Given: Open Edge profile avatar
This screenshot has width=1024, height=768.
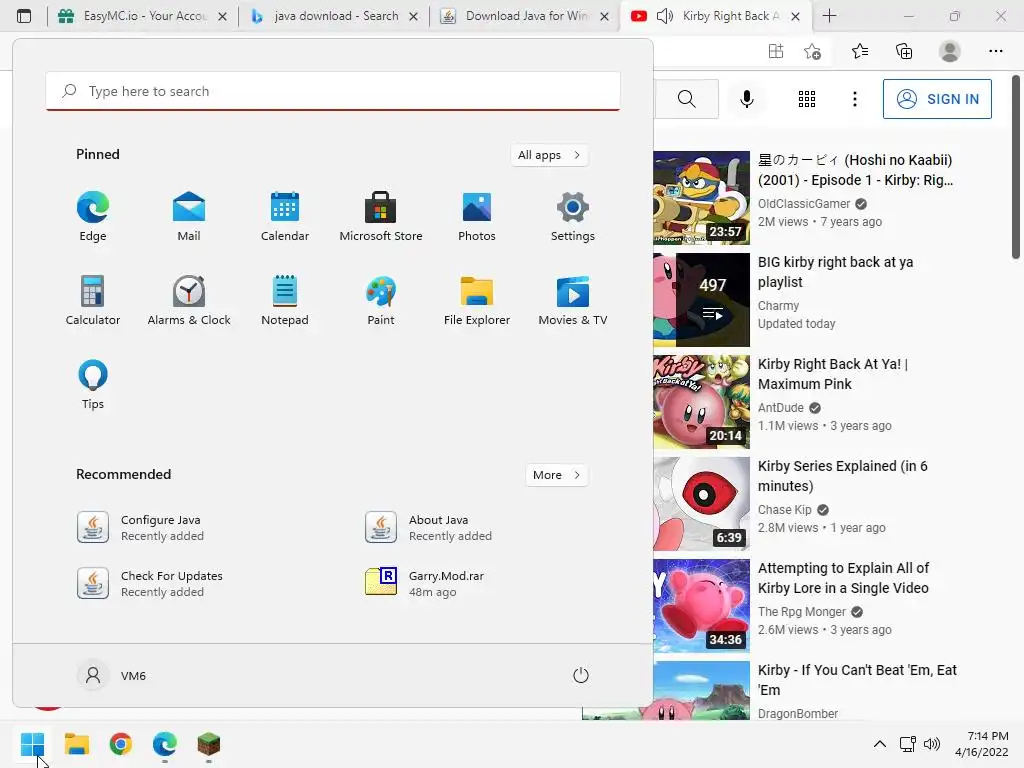Looking at the screenshot, I should click(x=949, y=51).
